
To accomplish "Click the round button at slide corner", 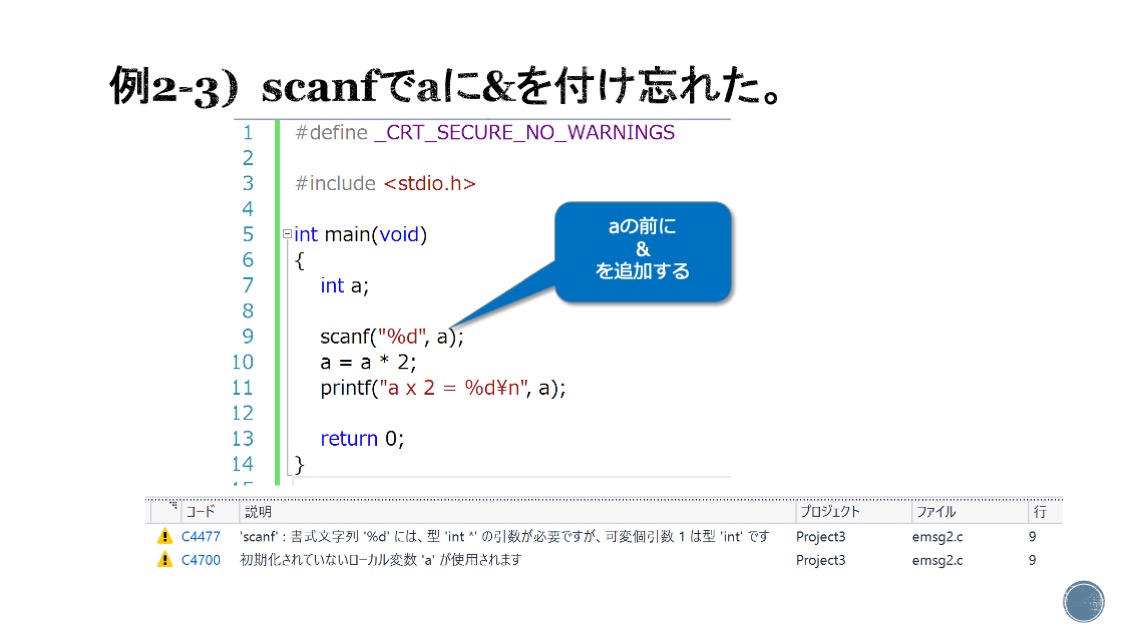I will tap(1084, 601).
